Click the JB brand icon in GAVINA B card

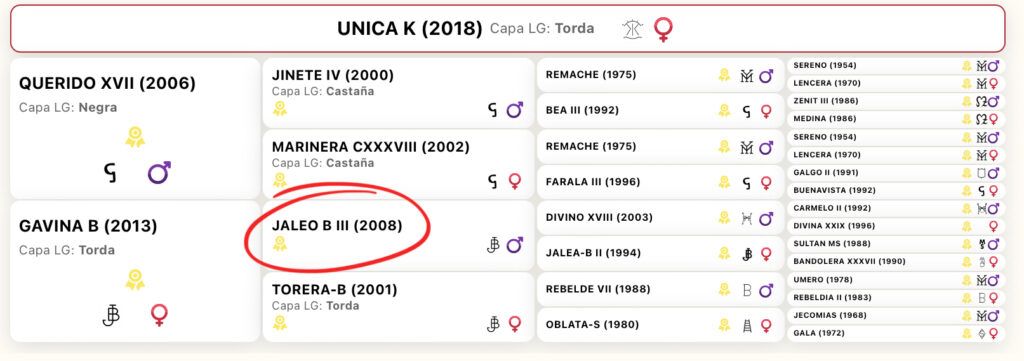click(111, 315)
